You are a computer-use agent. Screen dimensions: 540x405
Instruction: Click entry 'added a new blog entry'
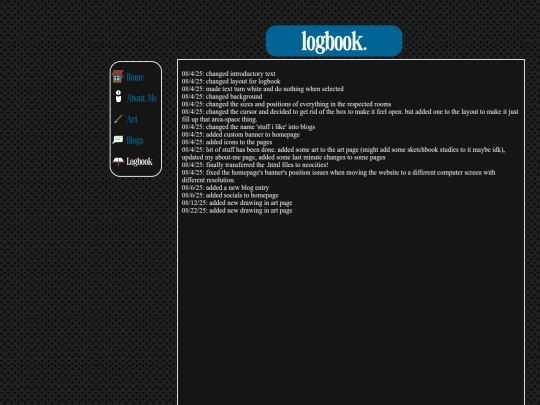pos(225,187)
